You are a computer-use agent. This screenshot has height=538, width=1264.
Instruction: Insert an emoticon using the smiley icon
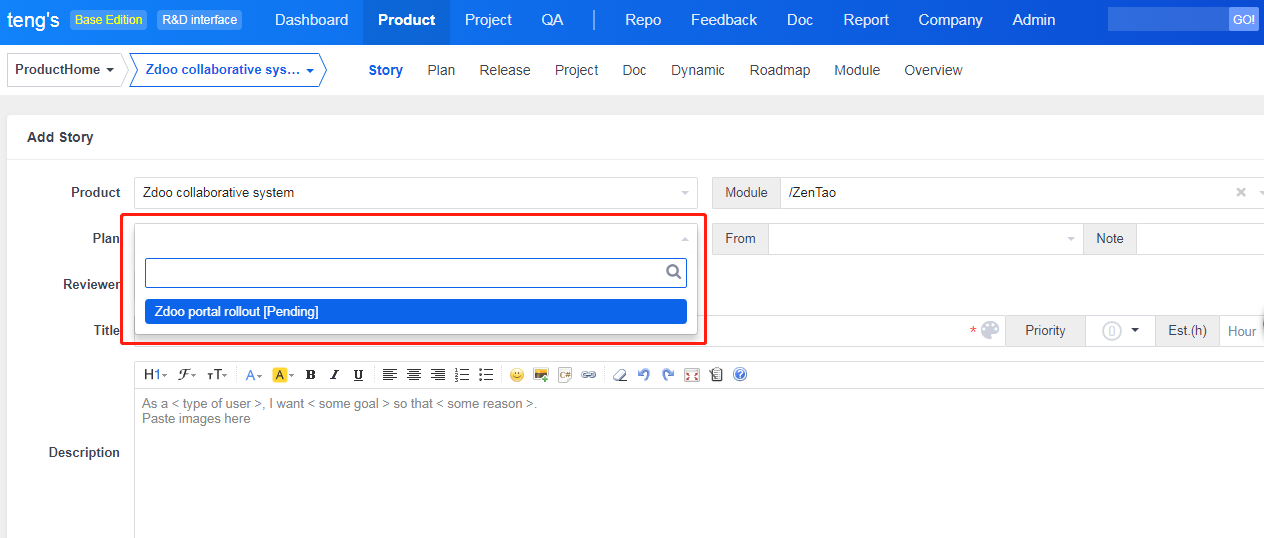click(517, 375)
